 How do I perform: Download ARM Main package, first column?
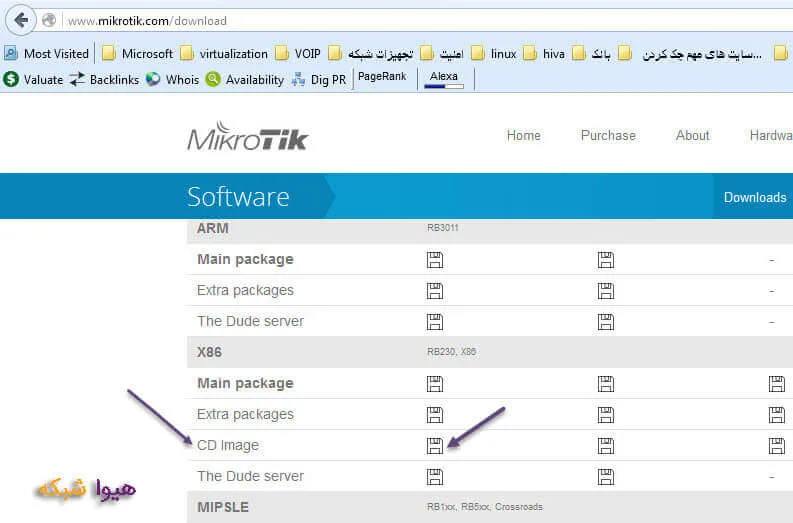(x=435, y=260)
